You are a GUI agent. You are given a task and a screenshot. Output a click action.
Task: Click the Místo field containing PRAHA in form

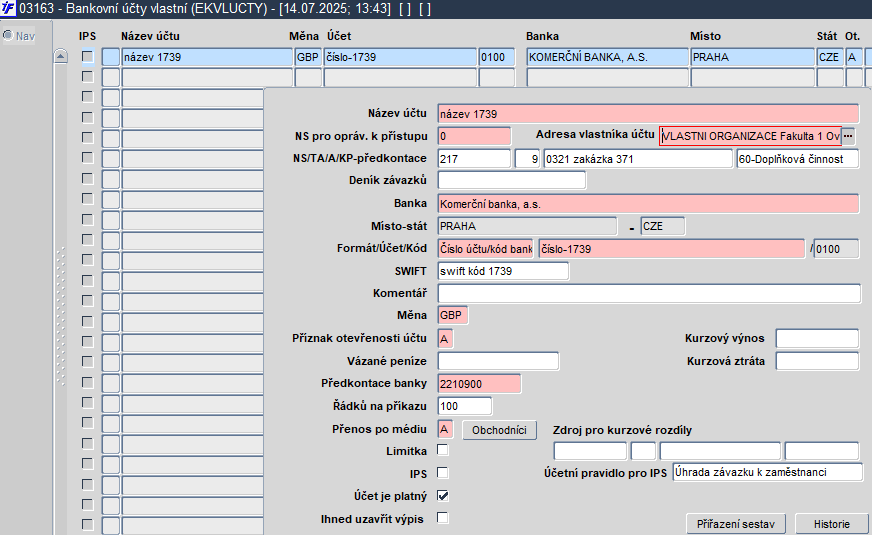click(527, 226)
